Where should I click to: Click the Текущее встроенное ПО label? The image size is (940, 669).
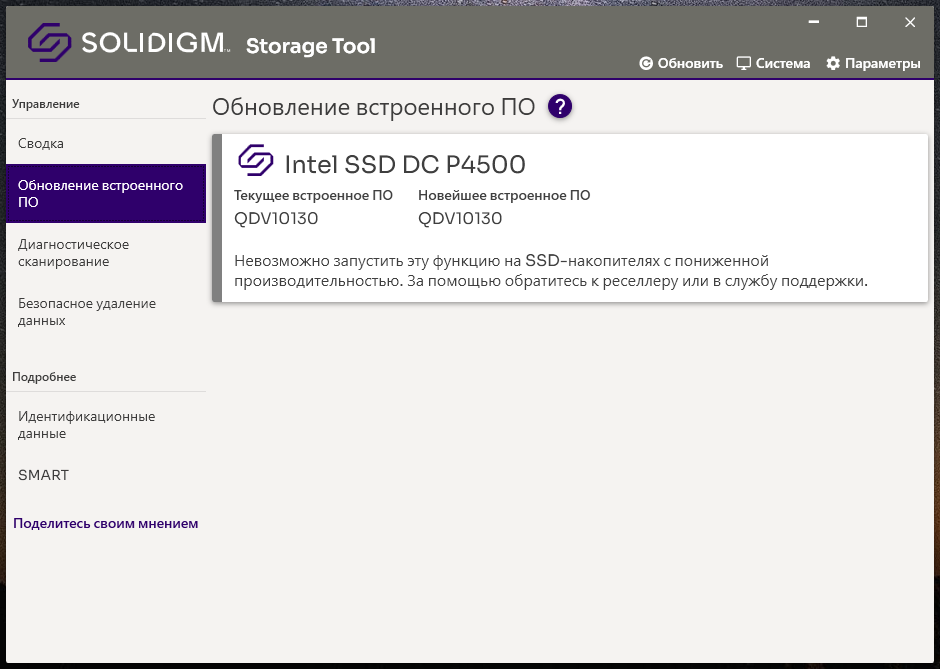click(x=313, y=195)
